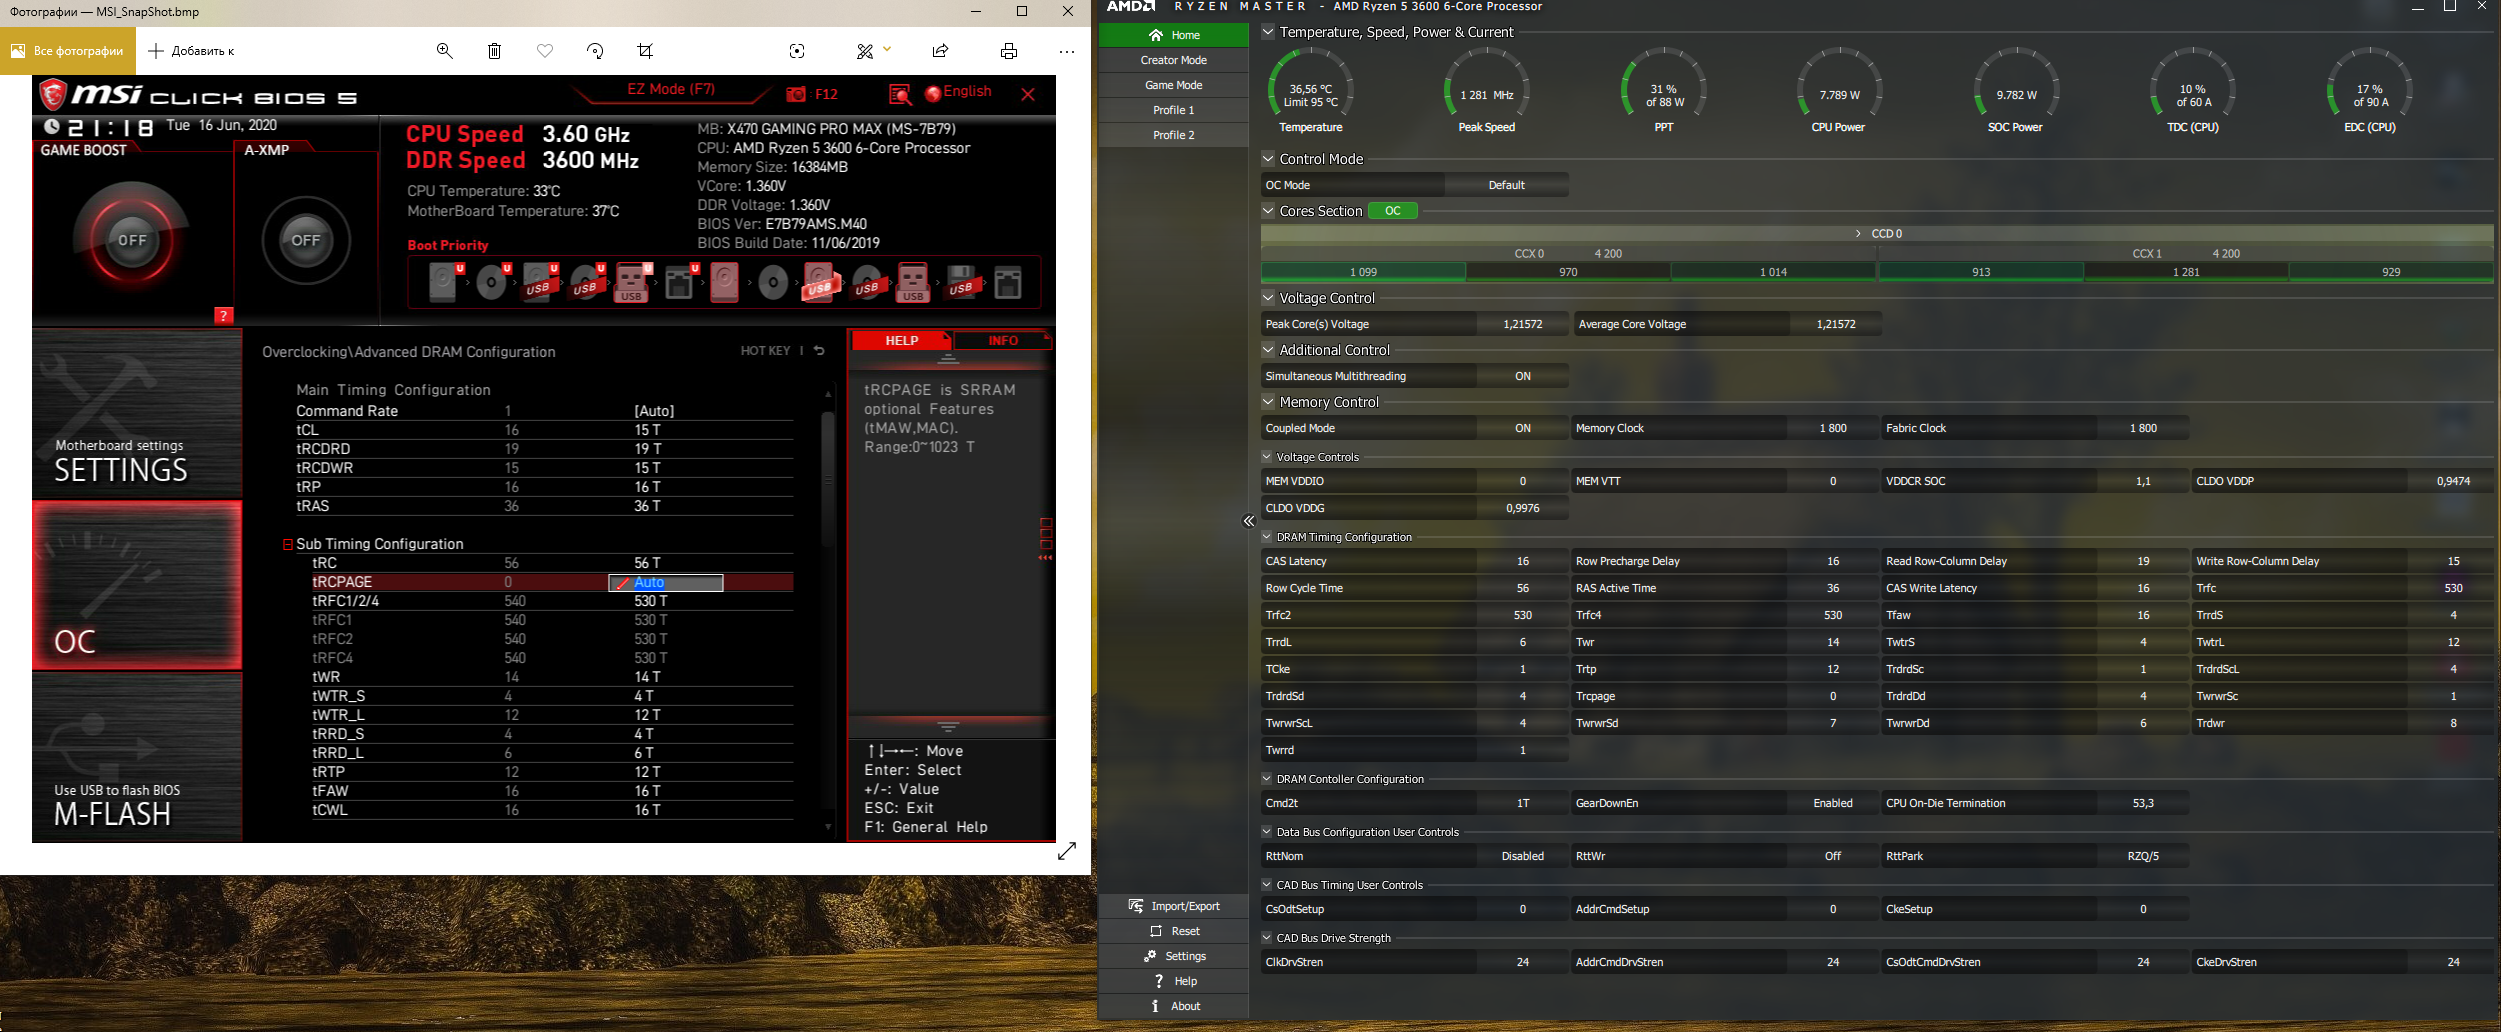Open the three-dots more menu in Photos
2501x1032 pixels.
[1067, 51]
